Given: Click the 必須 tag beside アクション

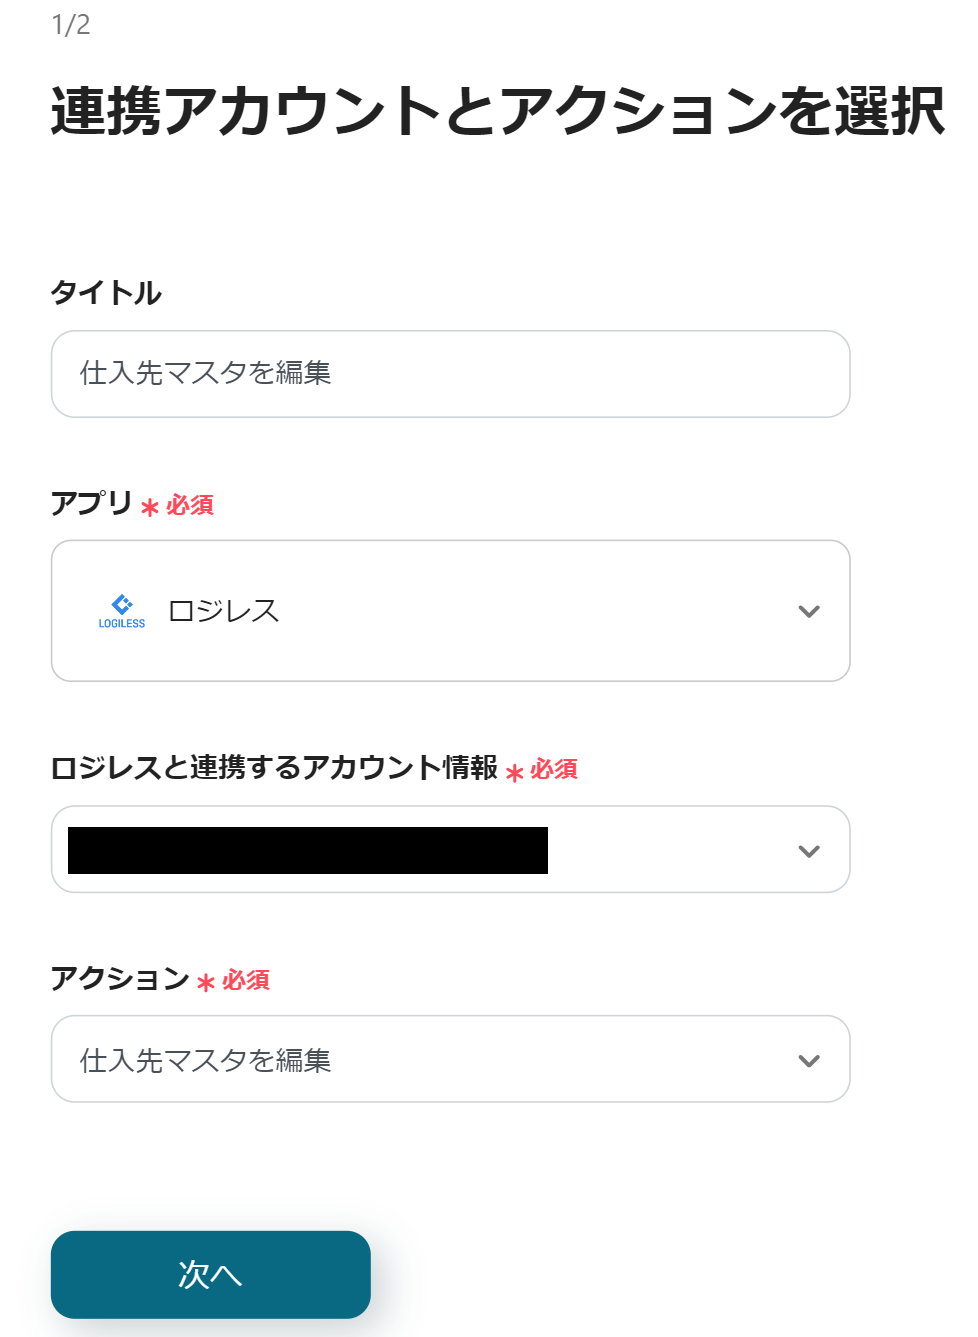Looking at the screenshot, I should tap(246, 980).
